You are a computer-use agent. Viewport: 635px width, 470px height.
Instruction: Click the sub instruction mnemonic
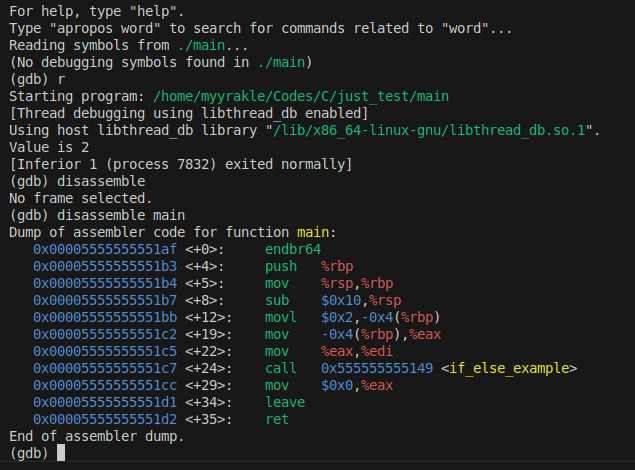coord(277,301)
